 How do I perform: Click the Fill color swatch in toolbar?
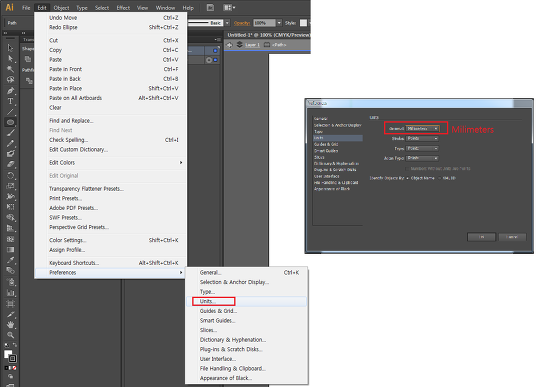(8, 354)
